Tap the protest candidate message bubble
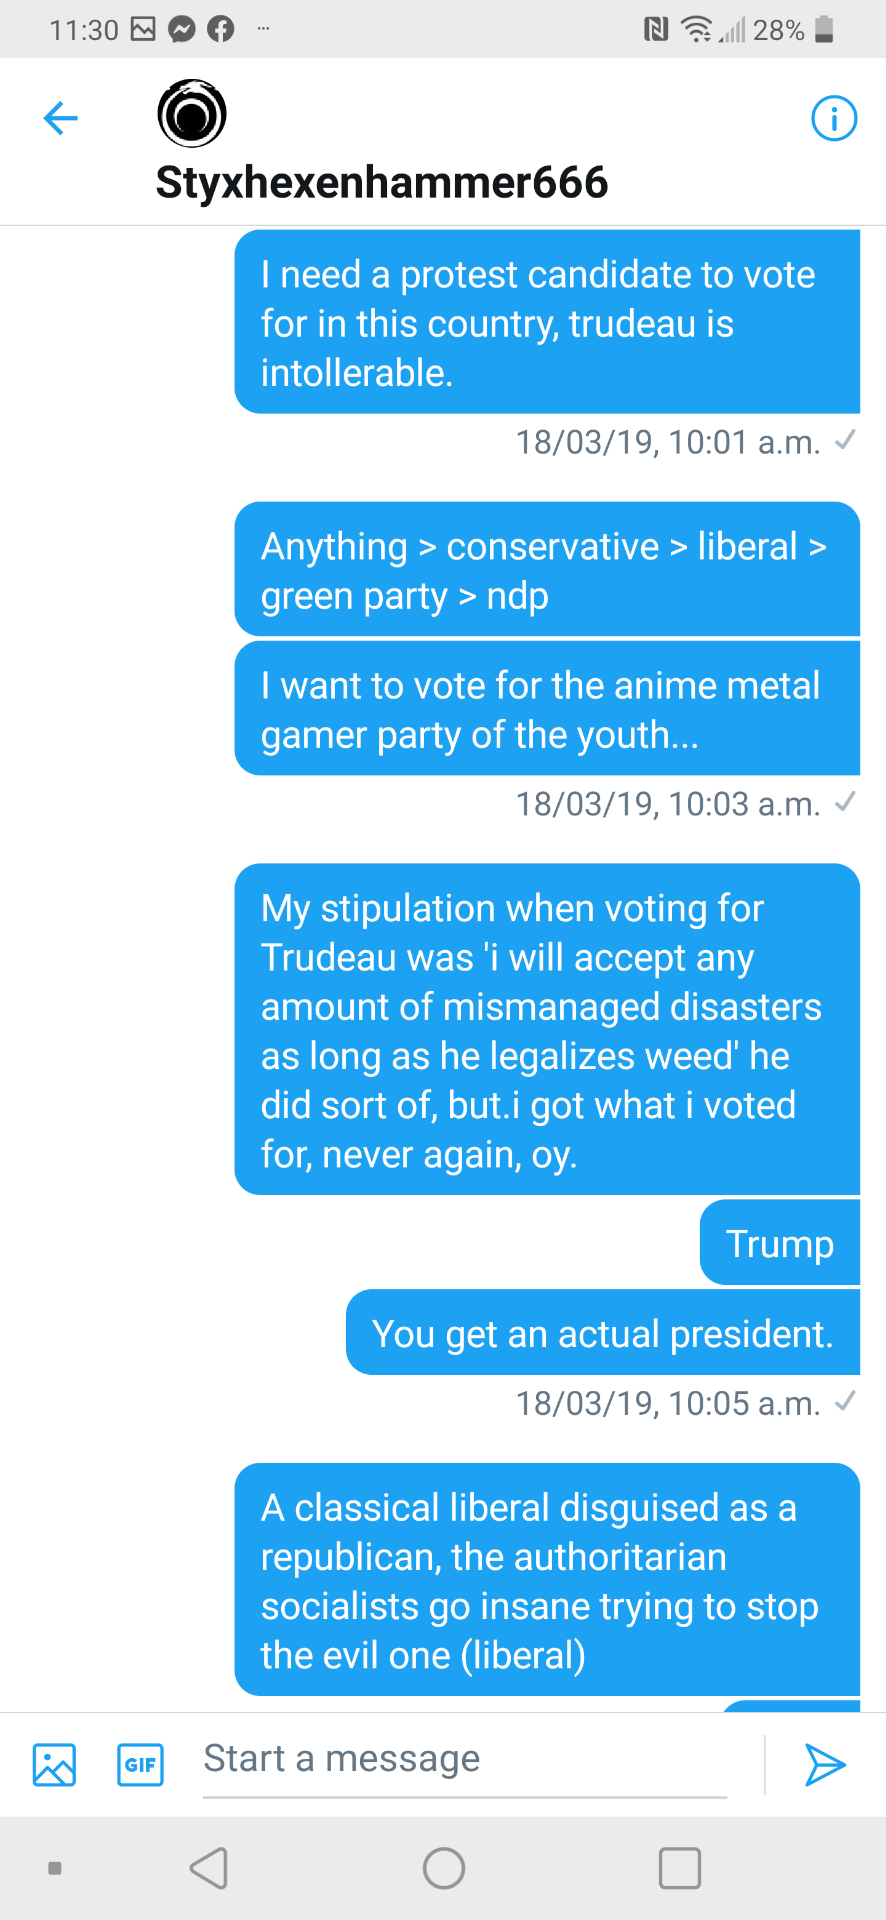The image size is (886, 1920). pyautogui.click(x=547, y=323)
